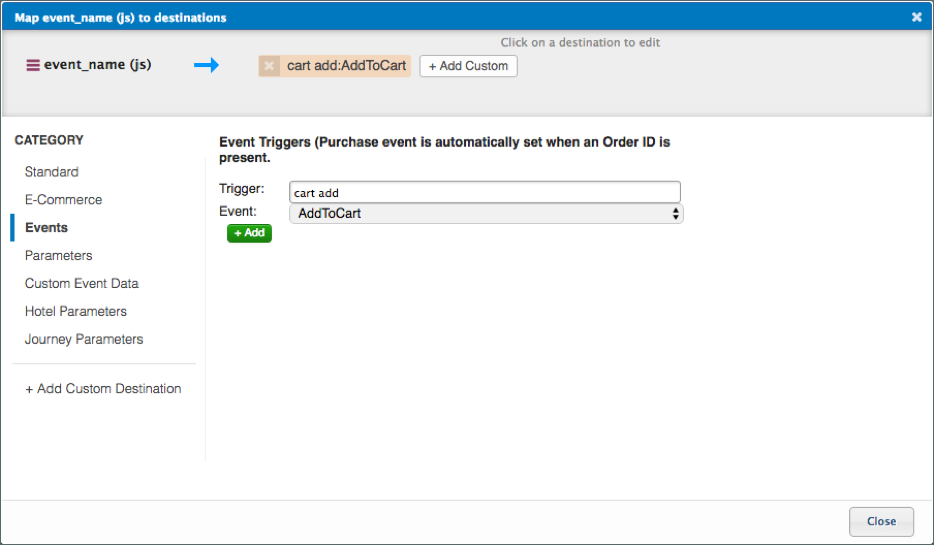Close the mapping dialog with the X icon

(x=916, y=17)
